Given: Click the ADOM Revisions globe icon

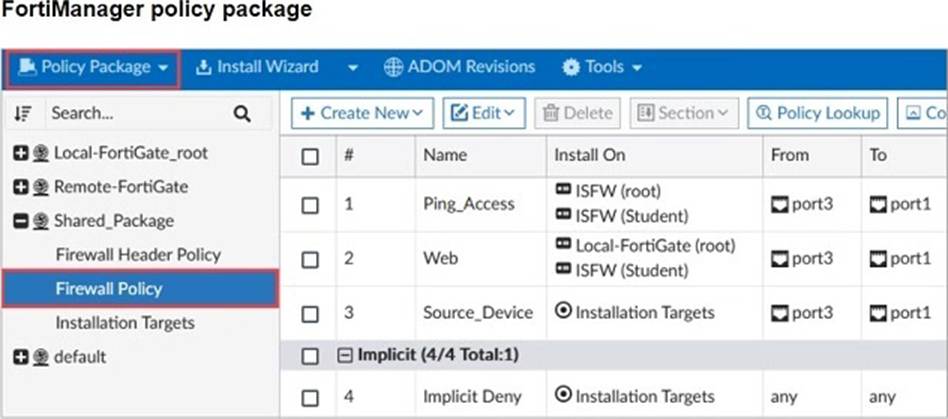Looking at the screenshot, I should pyautogui.click(x=393, y=68).
